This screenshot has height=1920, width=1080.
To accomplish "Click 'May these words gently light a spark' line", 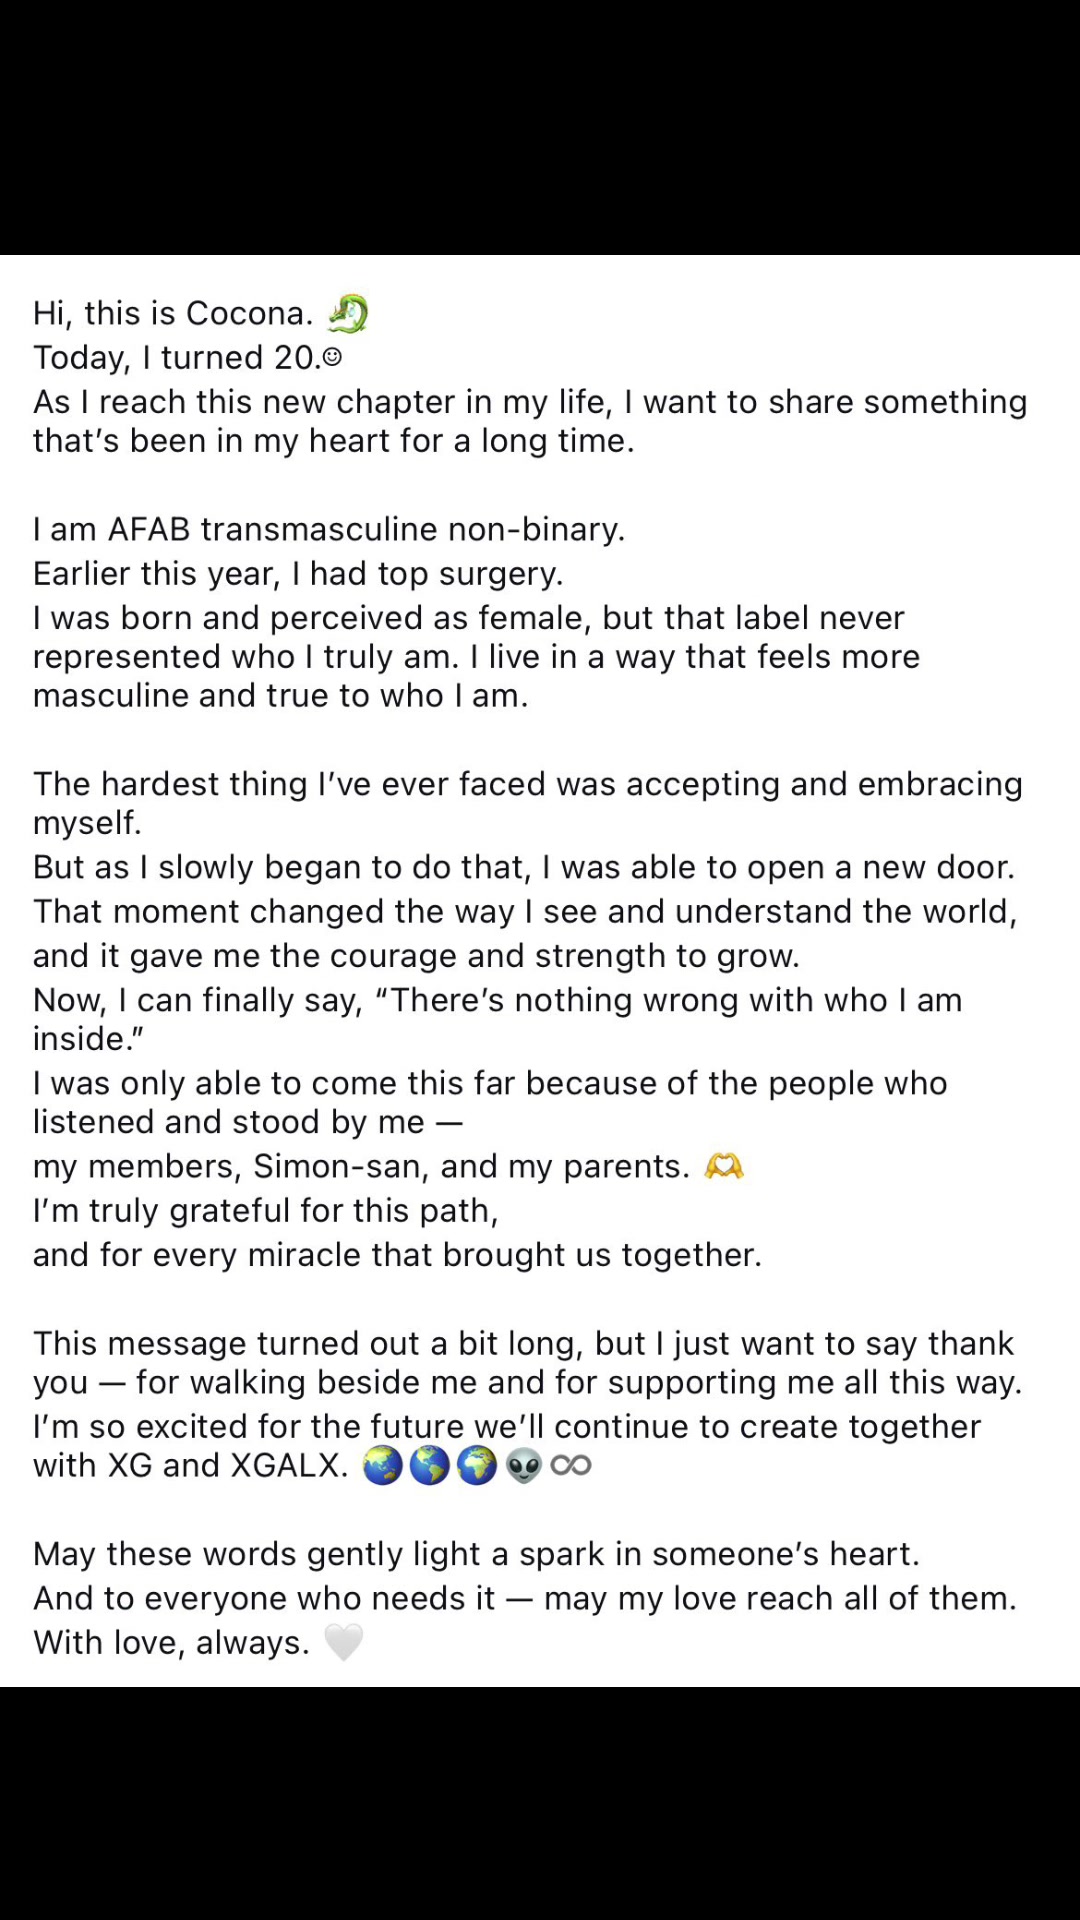I will [x=476, y=1554].
